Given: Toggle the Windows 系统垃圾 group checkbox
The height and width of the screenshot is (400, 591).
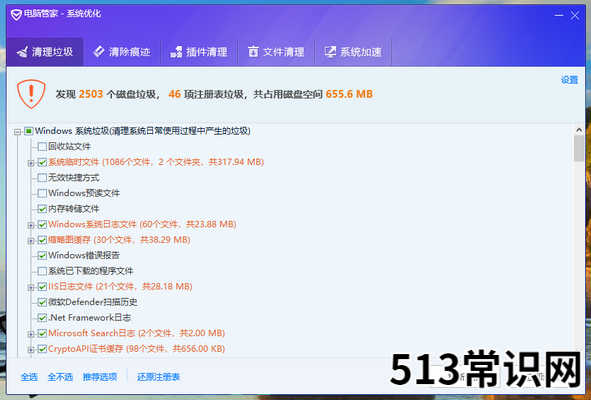Looking at the screenshot, I should pyautogui.click(x=29, y=131).
